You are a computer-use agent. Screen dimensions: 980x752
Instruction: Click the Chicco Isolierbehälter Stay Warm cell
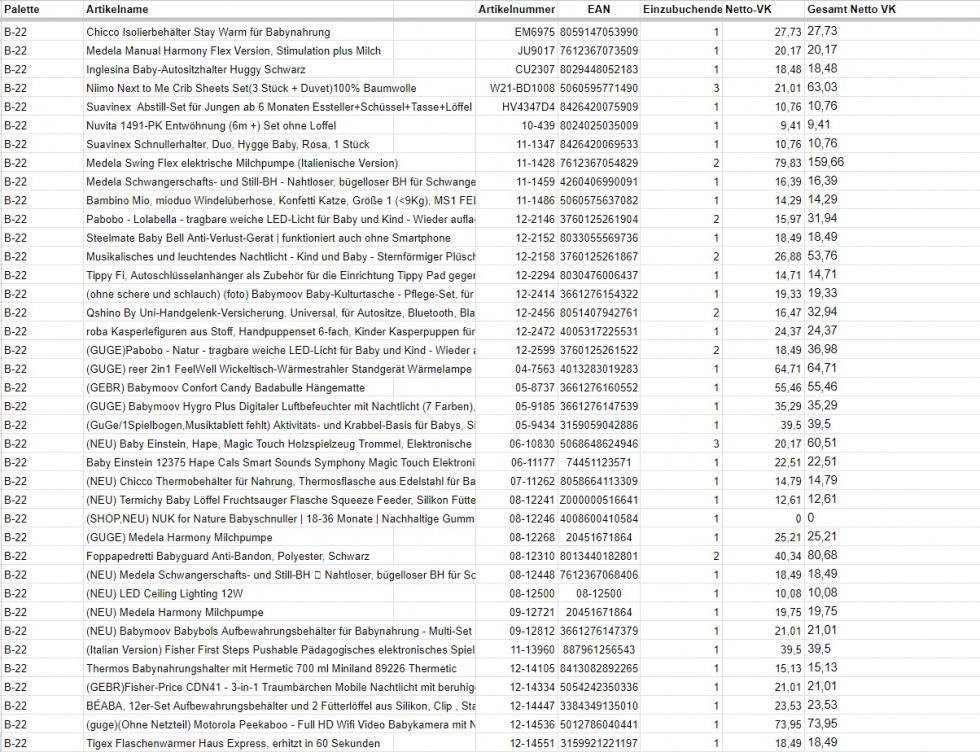point(208,32)
